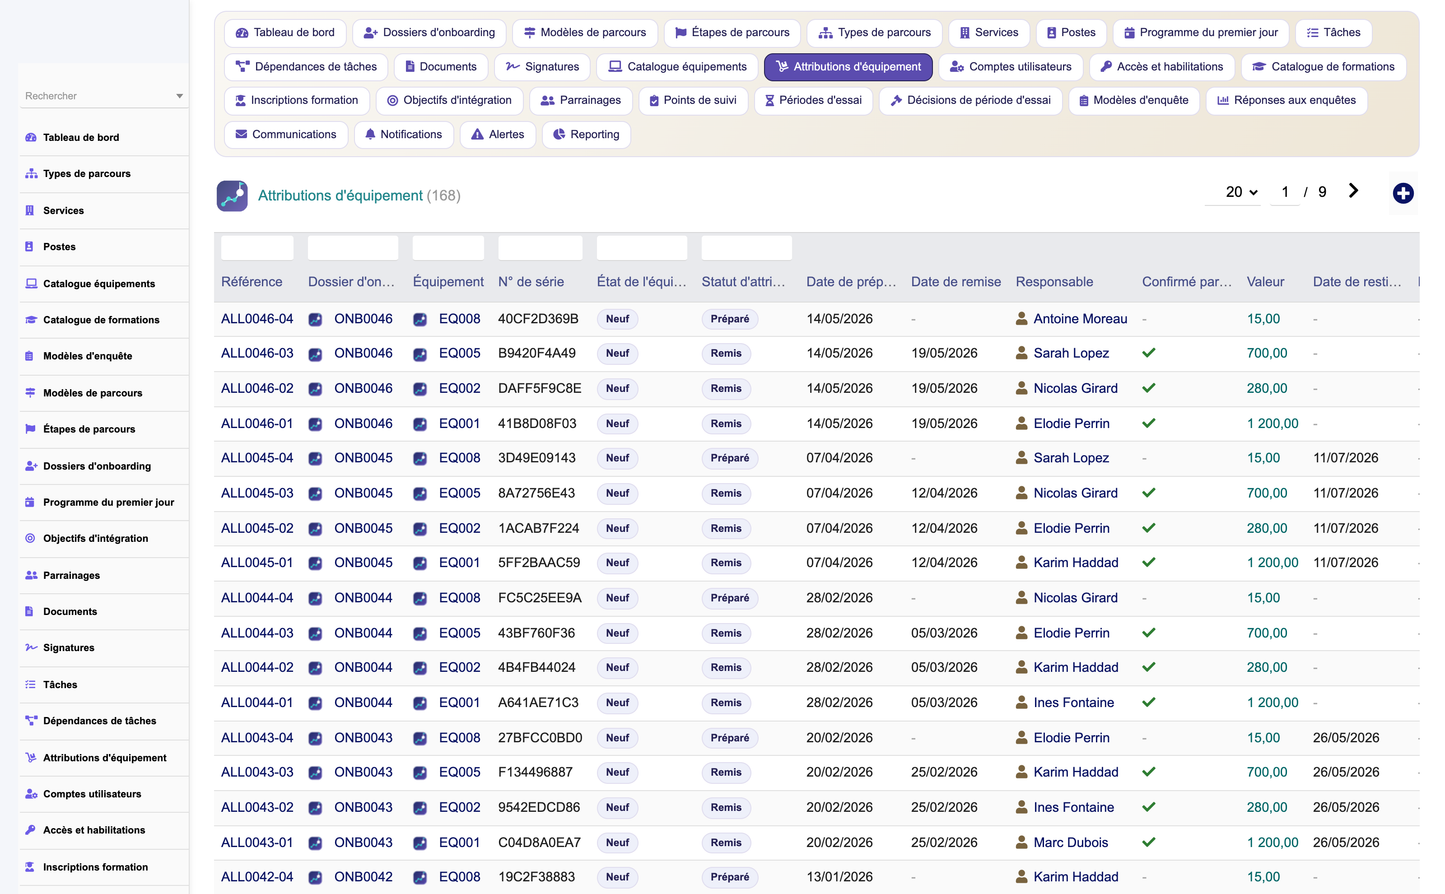Open Dossiers d'onboarding tab
This screenshot has height=894, width=1445.
pos(429,33)
